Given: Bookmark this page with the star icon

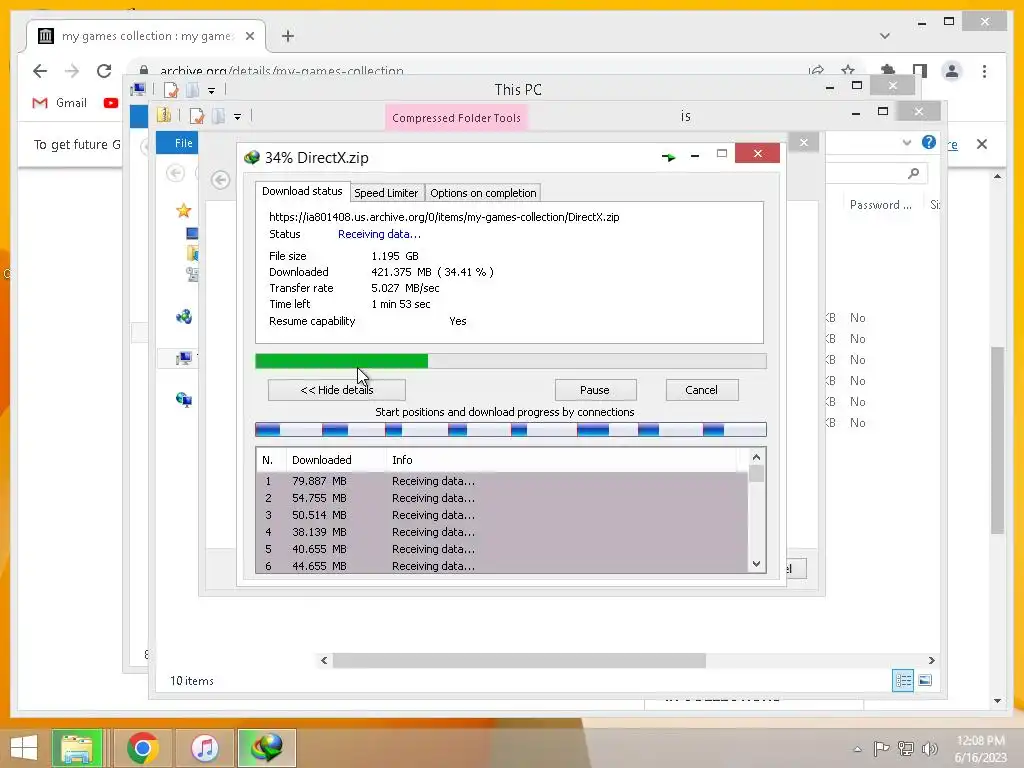Looking at the screenshot, I should (x=848, y=70).
